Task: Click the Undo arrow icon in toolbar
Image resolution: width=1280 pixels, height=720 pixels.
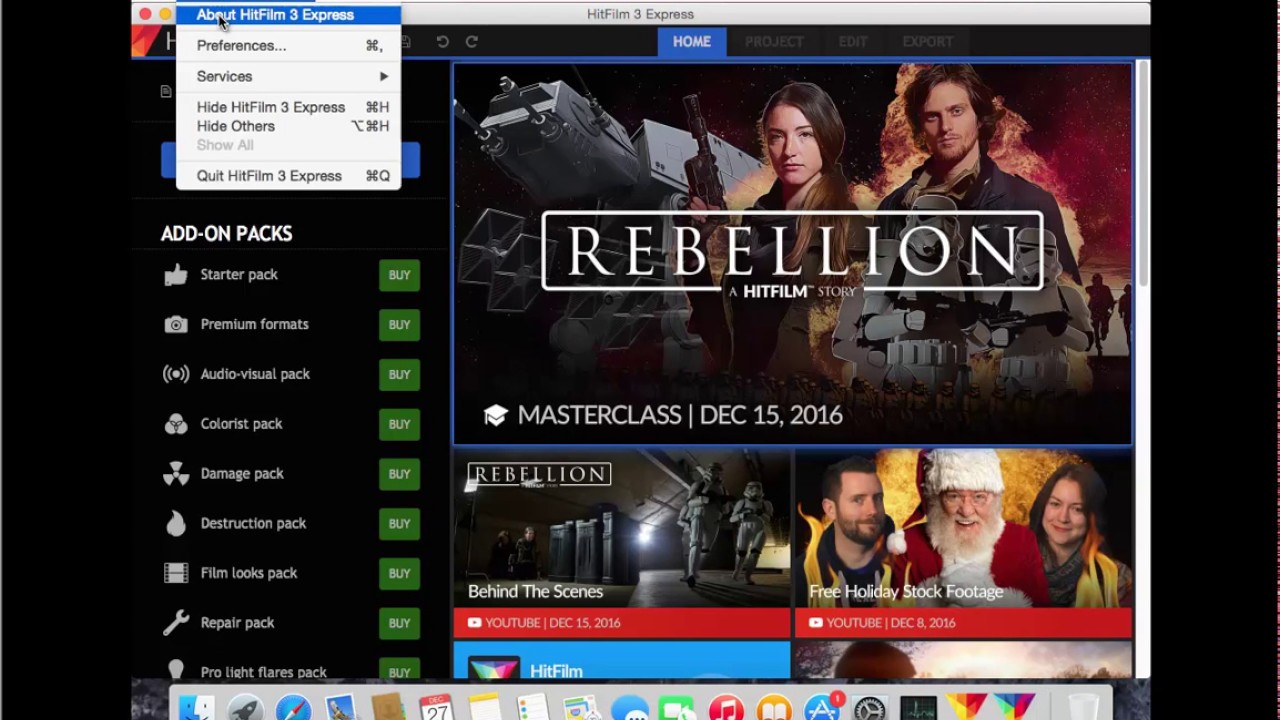Action: [x=442, y=42]
